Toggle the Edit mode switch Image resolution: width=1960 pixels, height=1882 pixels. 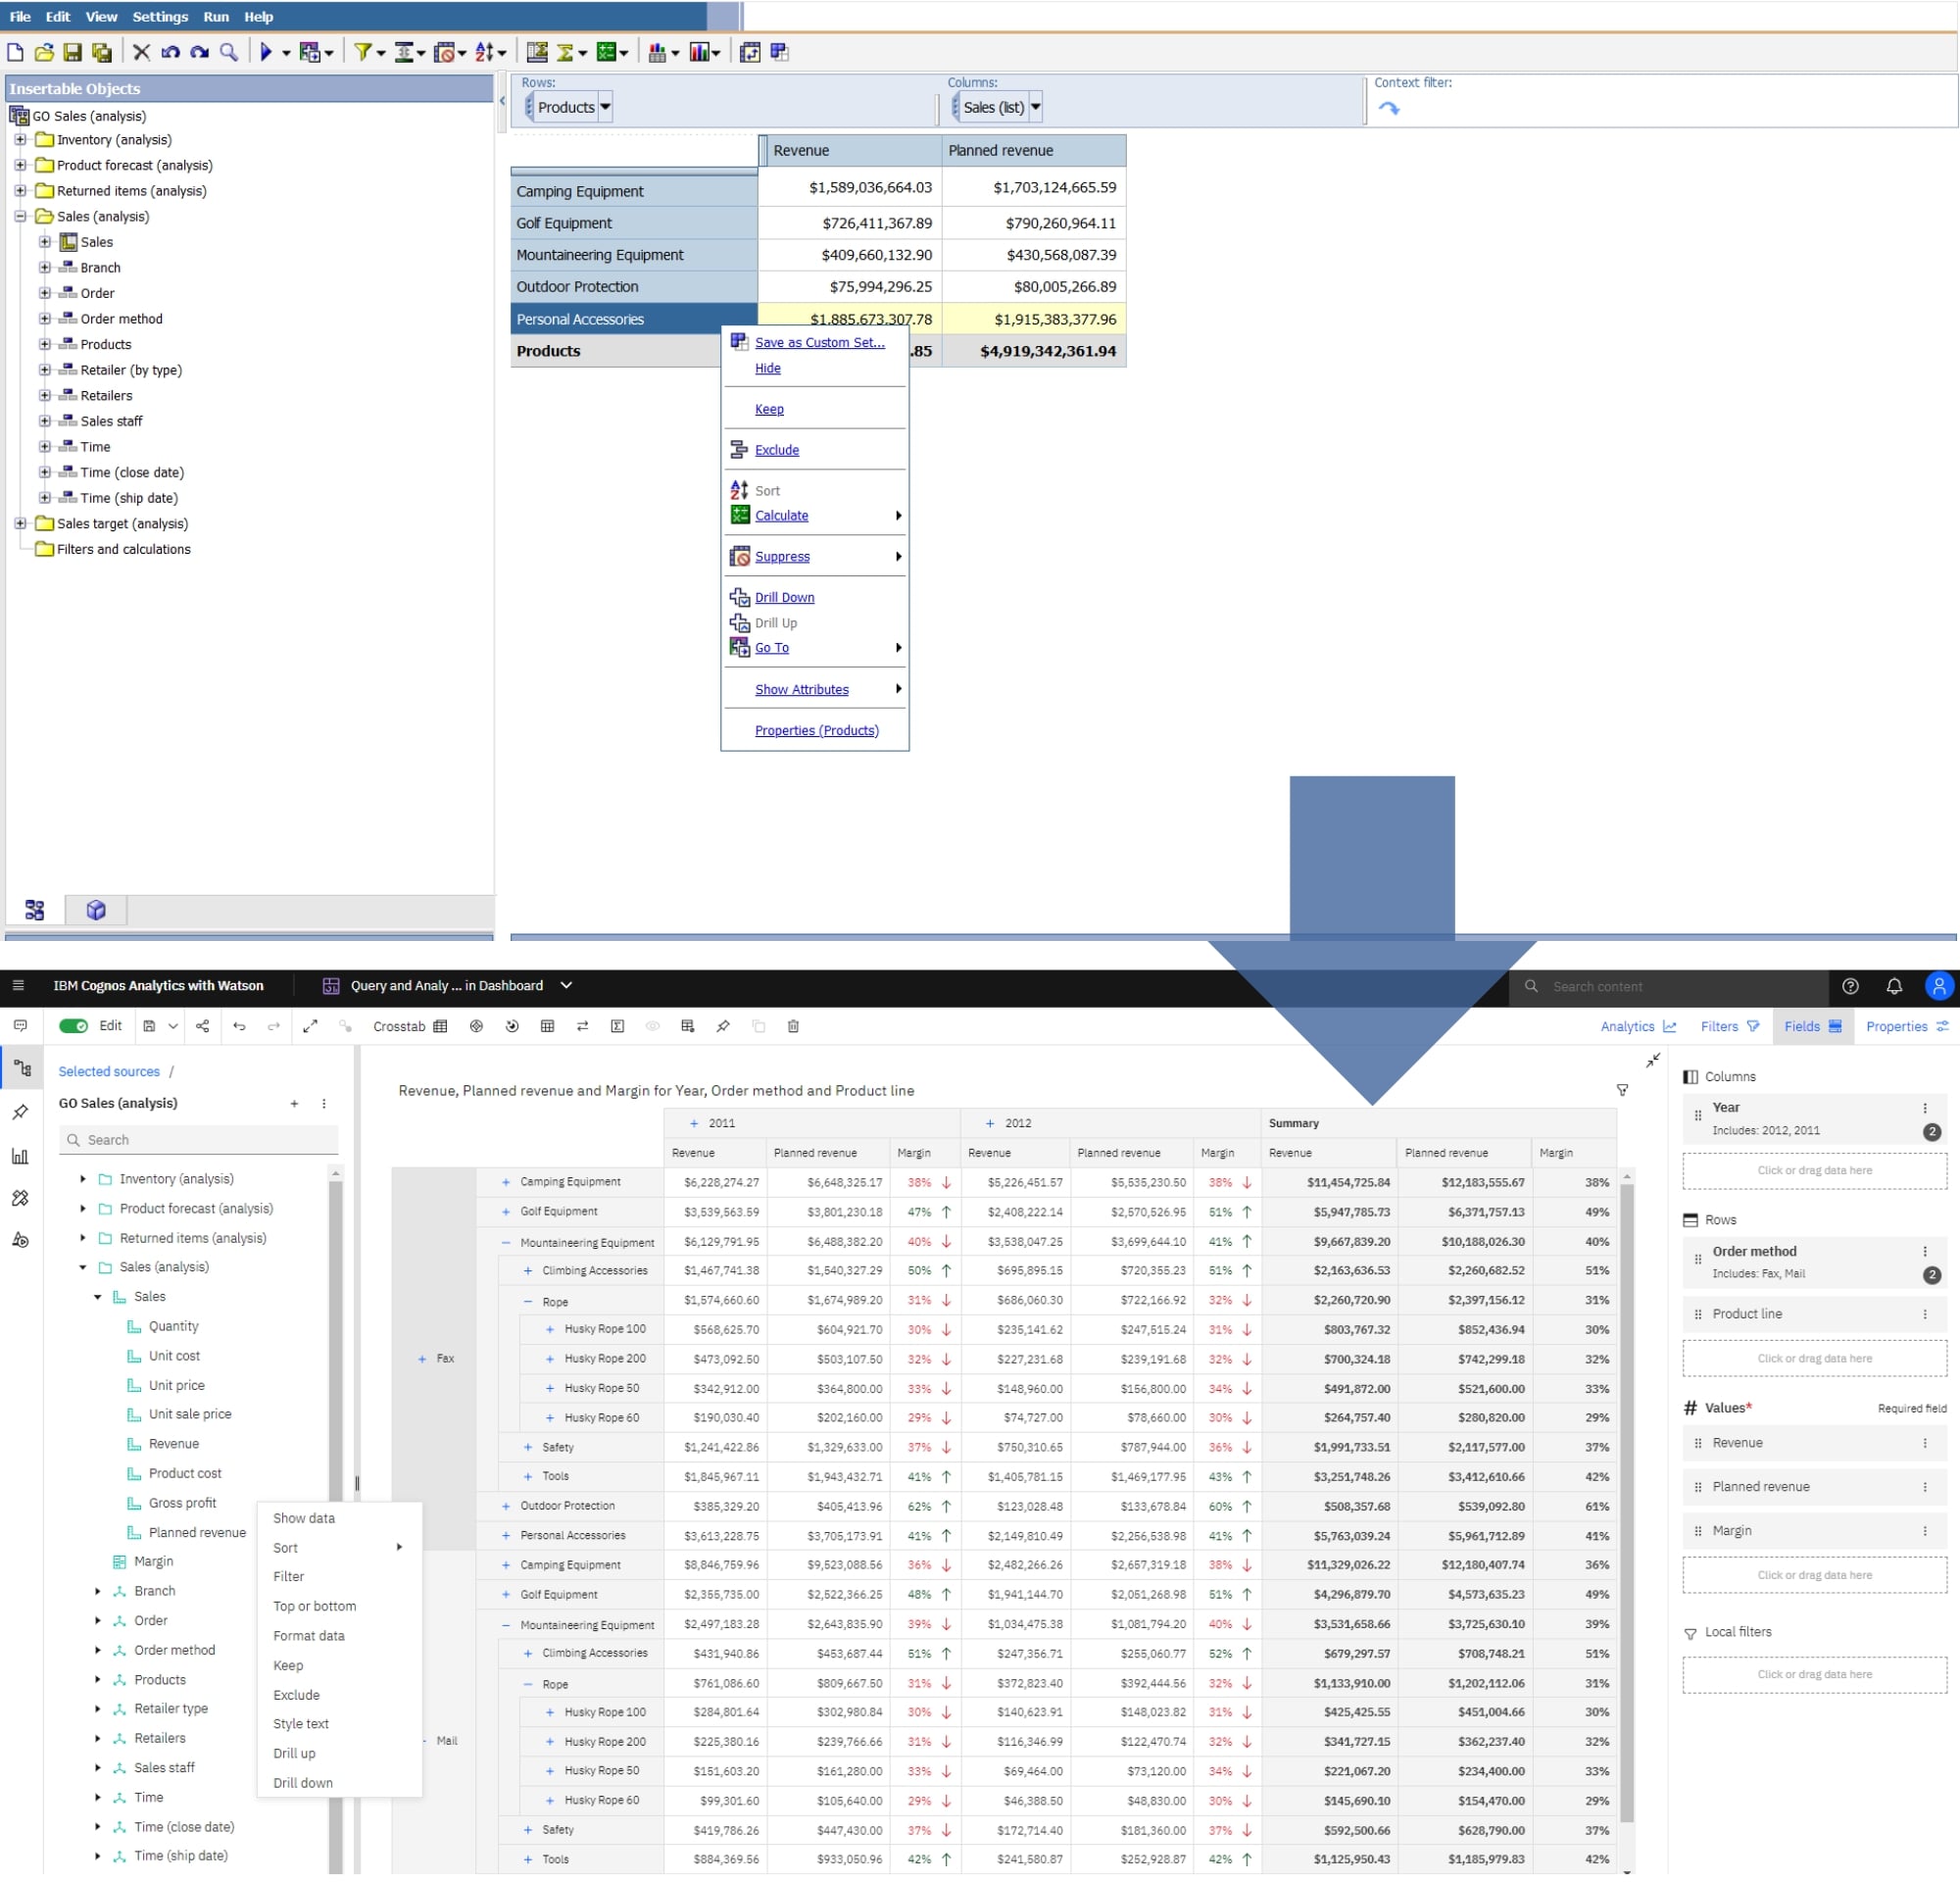(73, 1026)
